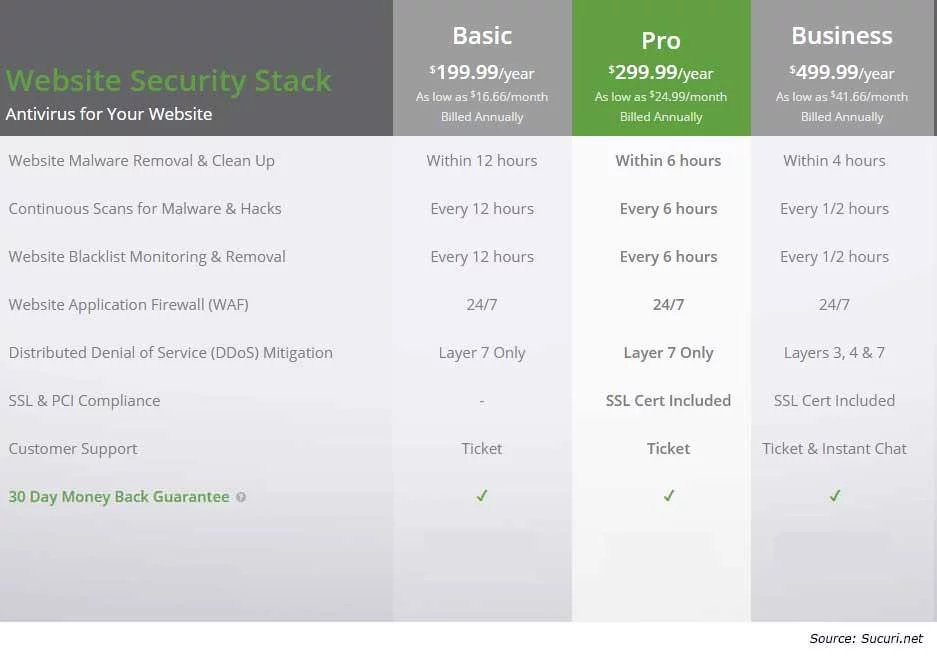Select the Business plan header
Screen dimensions: 937x658
tap(842, 68)
